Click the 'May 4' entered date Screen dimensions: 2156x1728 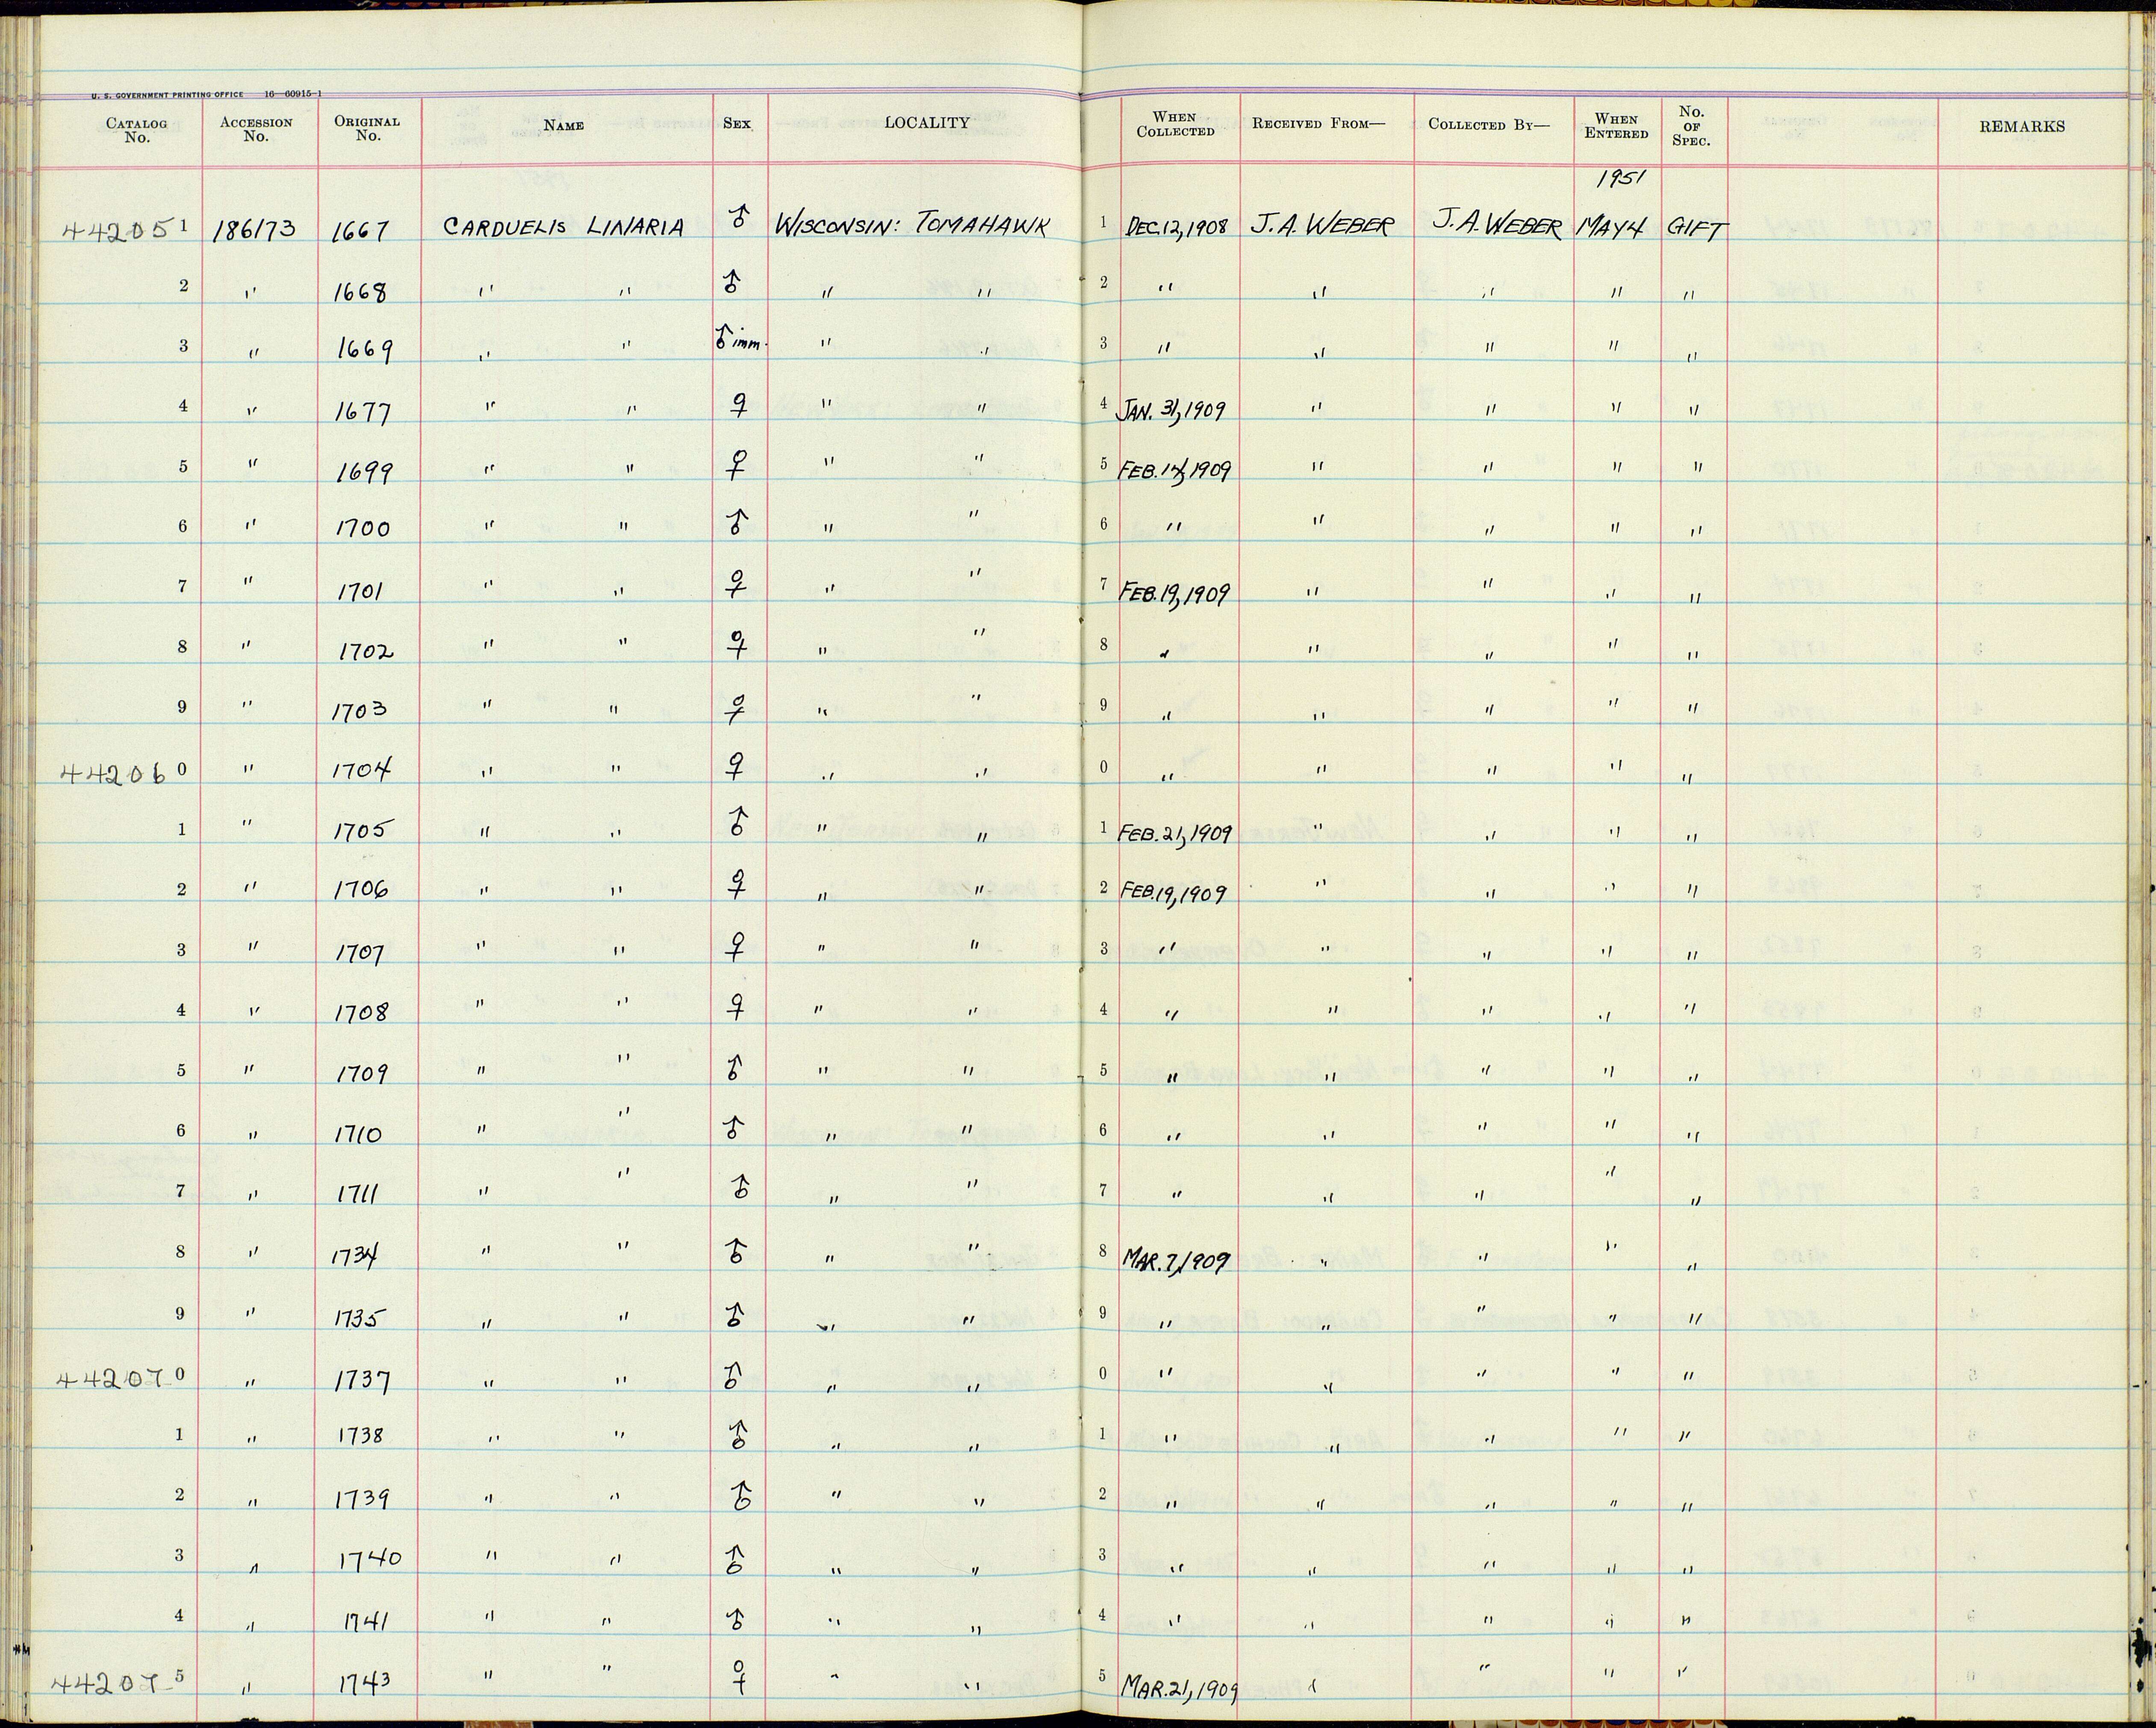[x=1609, y=228]
